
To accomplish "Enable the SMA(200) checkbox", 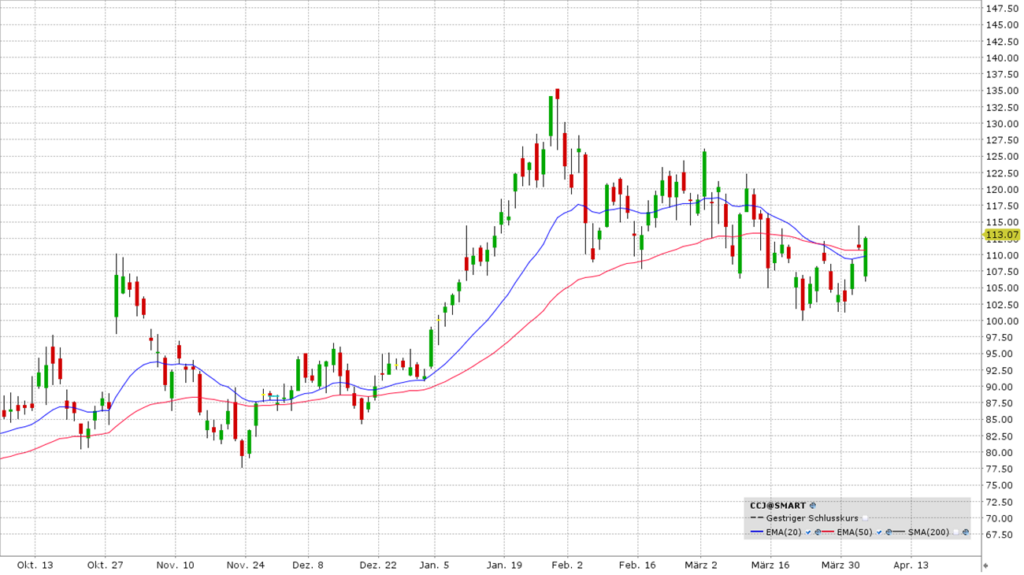I will click(x=955, y=532).
